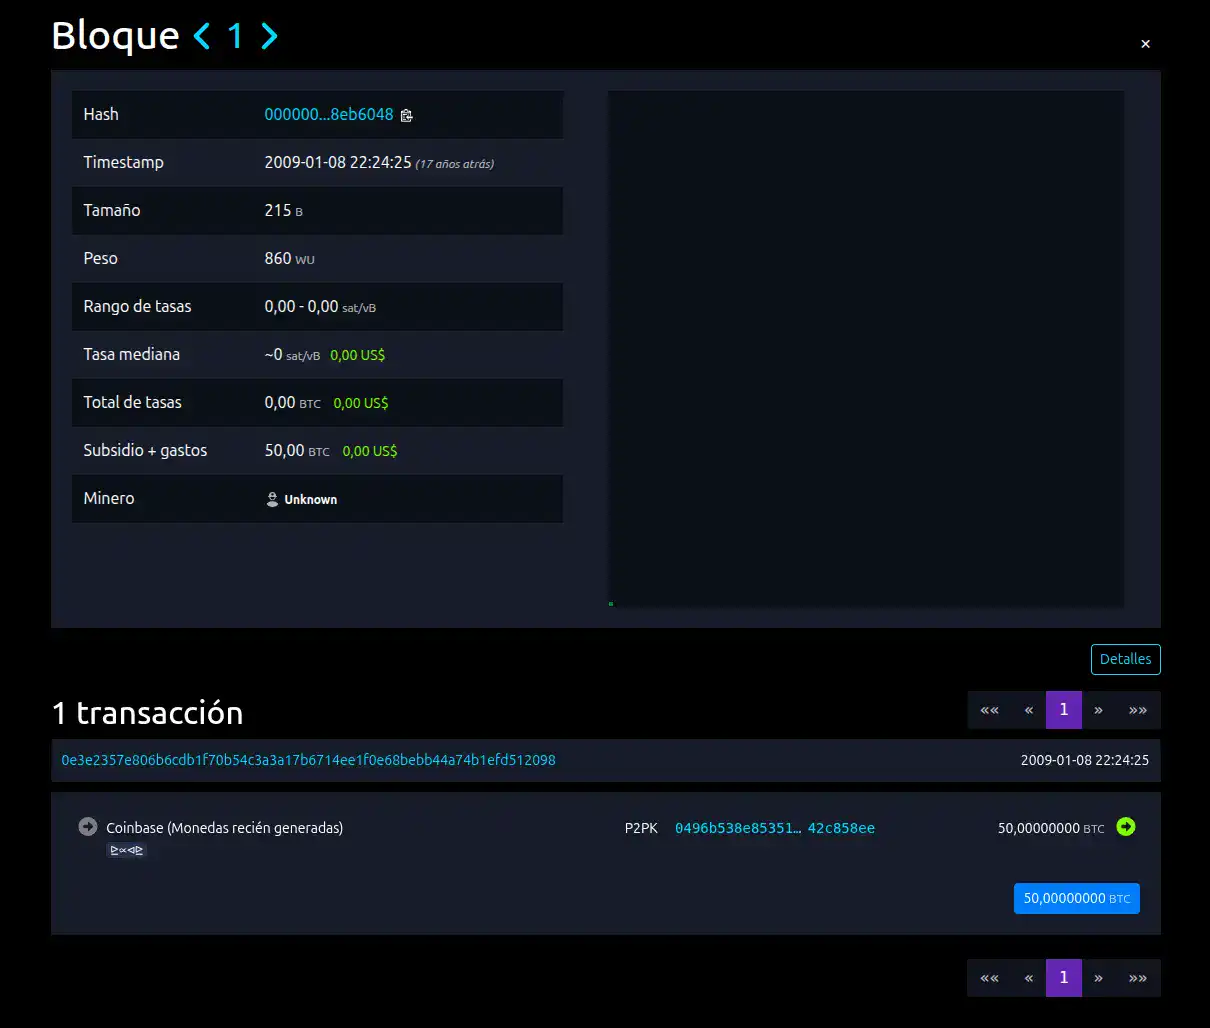1210x1028 pixels.
Task: Click the Tasa mediana ~0 sat/vB value
Action: pyautogui.click(x=292, y=354)
